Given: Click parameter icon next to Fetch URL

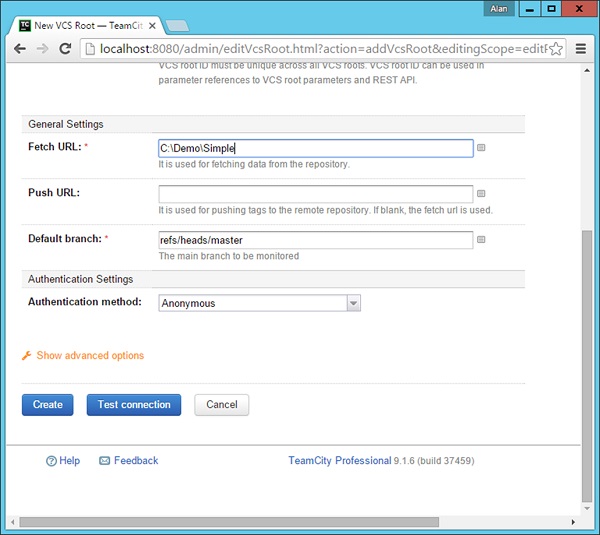Looking at the screenshot, I should [481, 148].
